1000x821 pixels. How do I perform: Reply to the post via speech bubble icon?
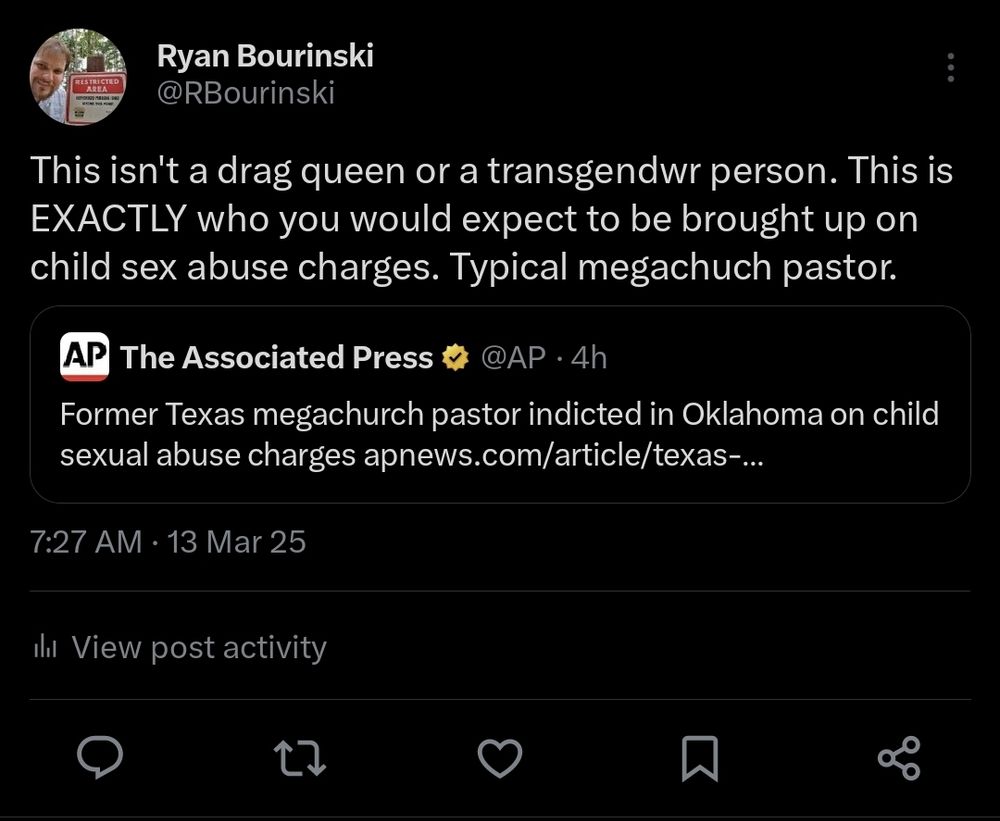point(100,757)
